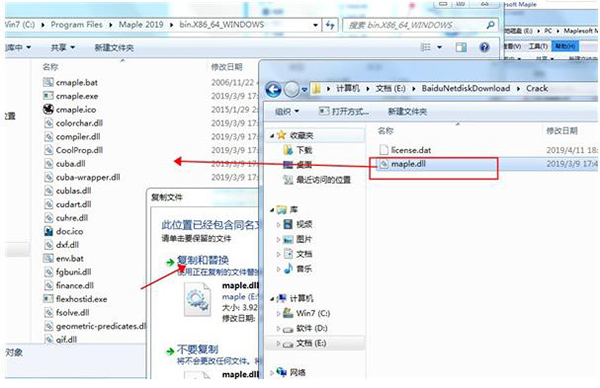
Task: Choose 不要复制 in the copy dialog
Action: click(197, 349)
